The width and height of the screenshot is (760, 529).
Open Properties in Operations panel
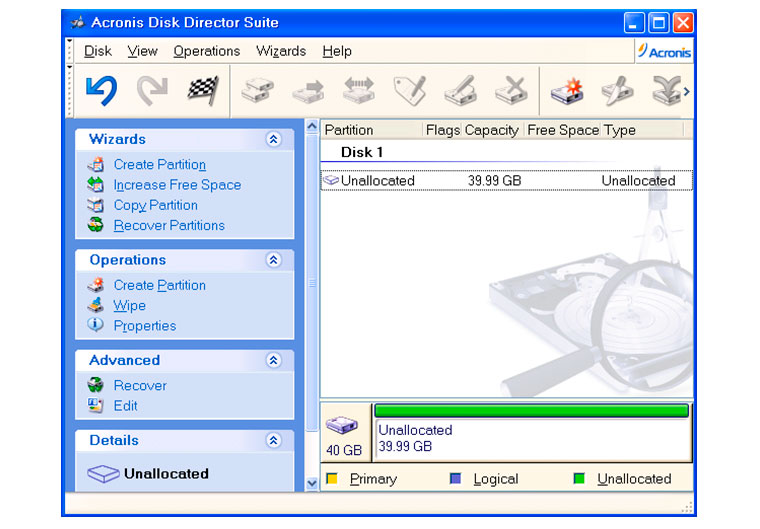144,326
